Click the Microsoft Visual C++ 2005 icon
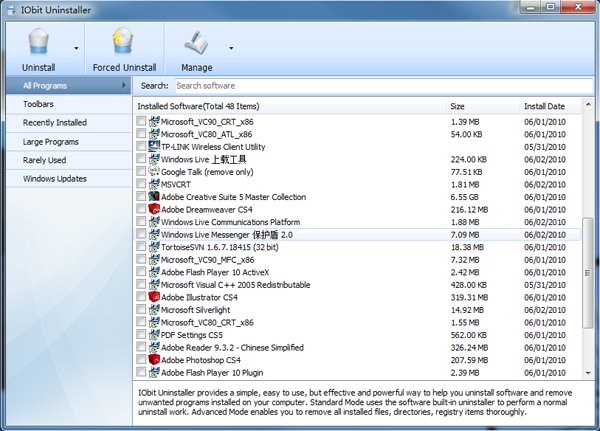The image size is (600, 431). click(154, 284)
